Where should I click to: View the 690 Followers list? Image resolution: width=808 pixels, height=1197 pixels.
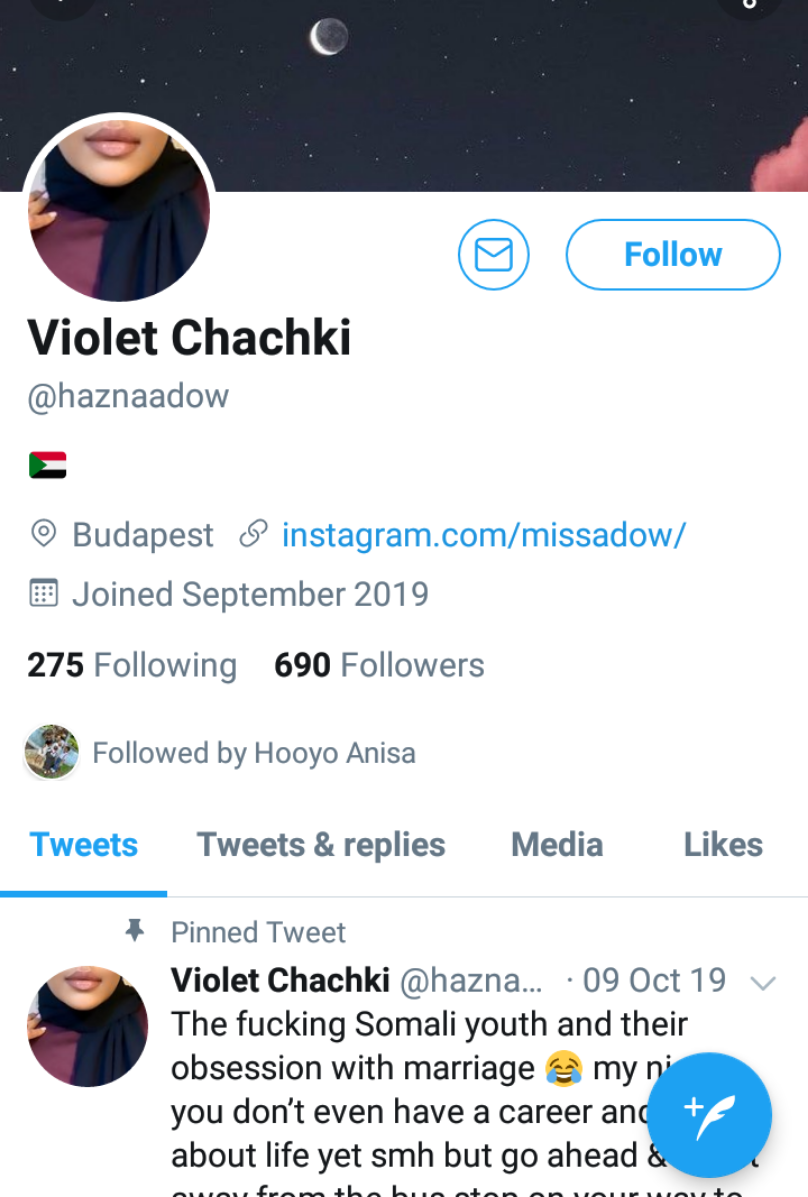click(379, 665)
